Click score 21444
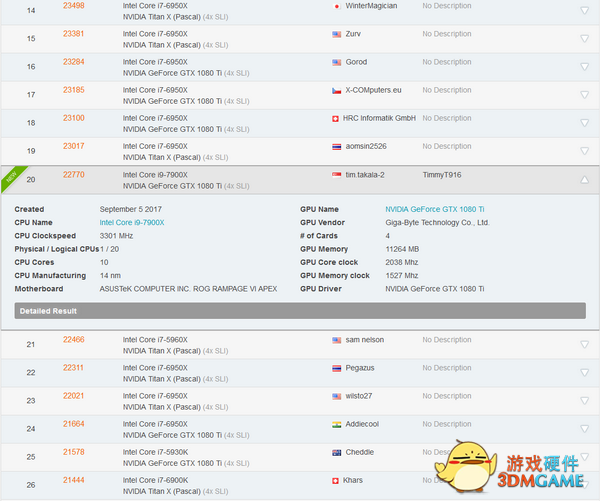This screenshot has height=501, width=600. pyautogui.click(x=73, y=480)
